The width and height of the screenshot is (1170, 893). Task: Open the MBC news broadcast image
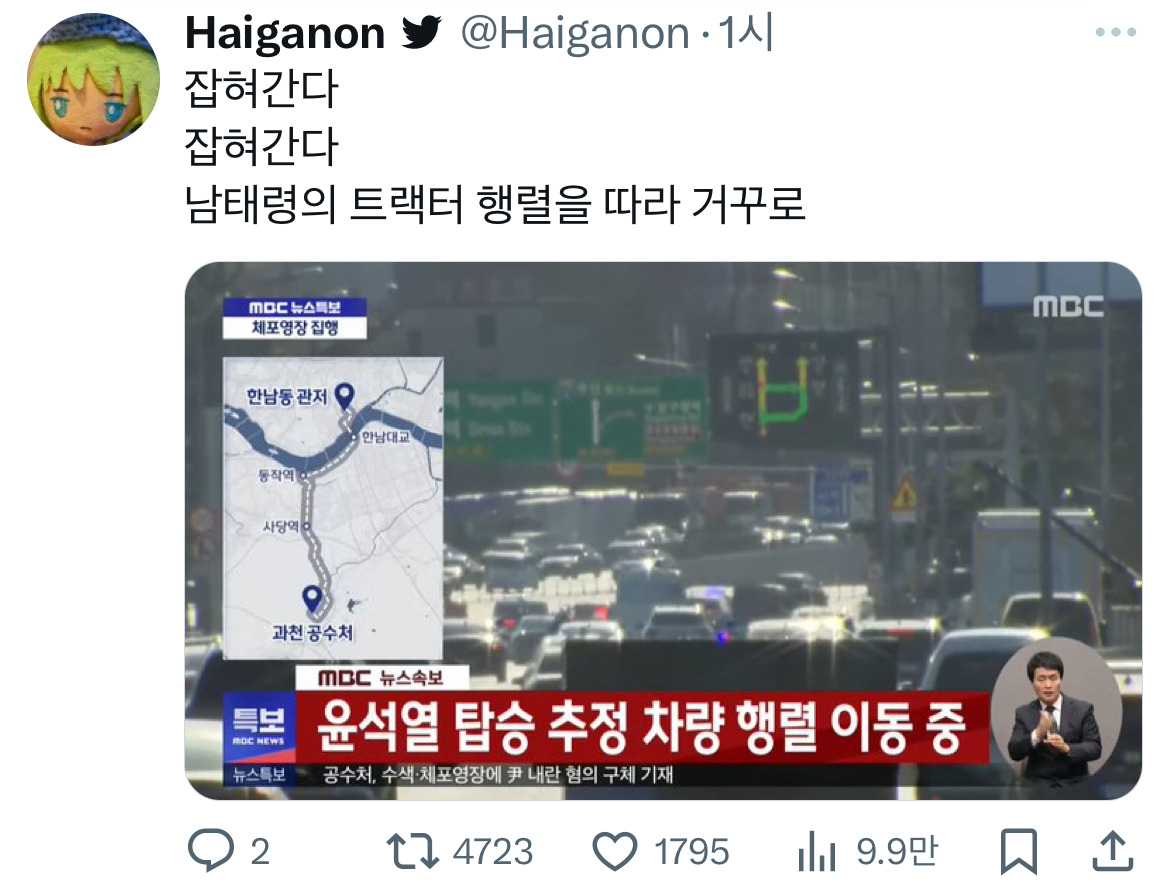point(663,530)
